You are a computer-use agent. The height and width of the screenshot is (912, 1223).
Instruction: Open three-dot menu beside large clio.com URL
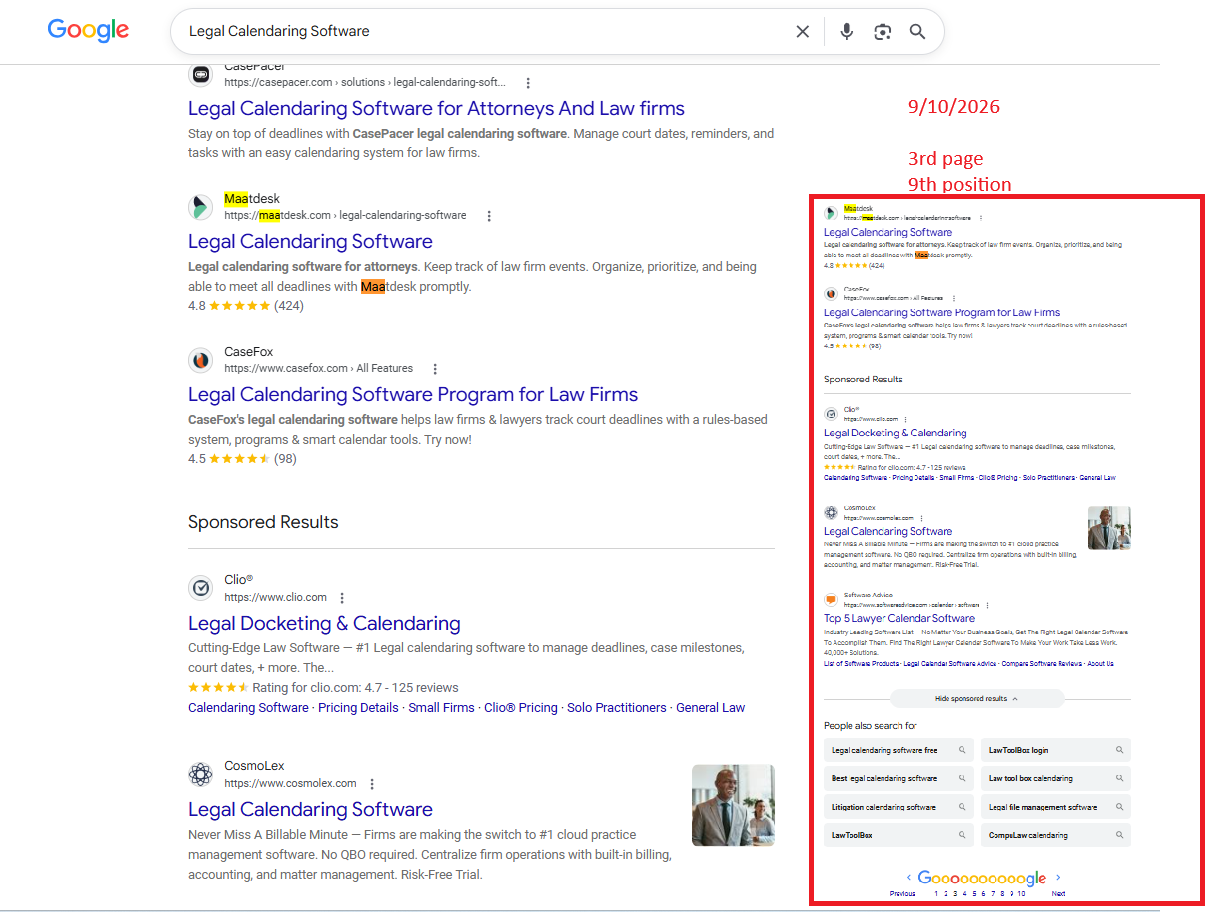click(342, 598)
